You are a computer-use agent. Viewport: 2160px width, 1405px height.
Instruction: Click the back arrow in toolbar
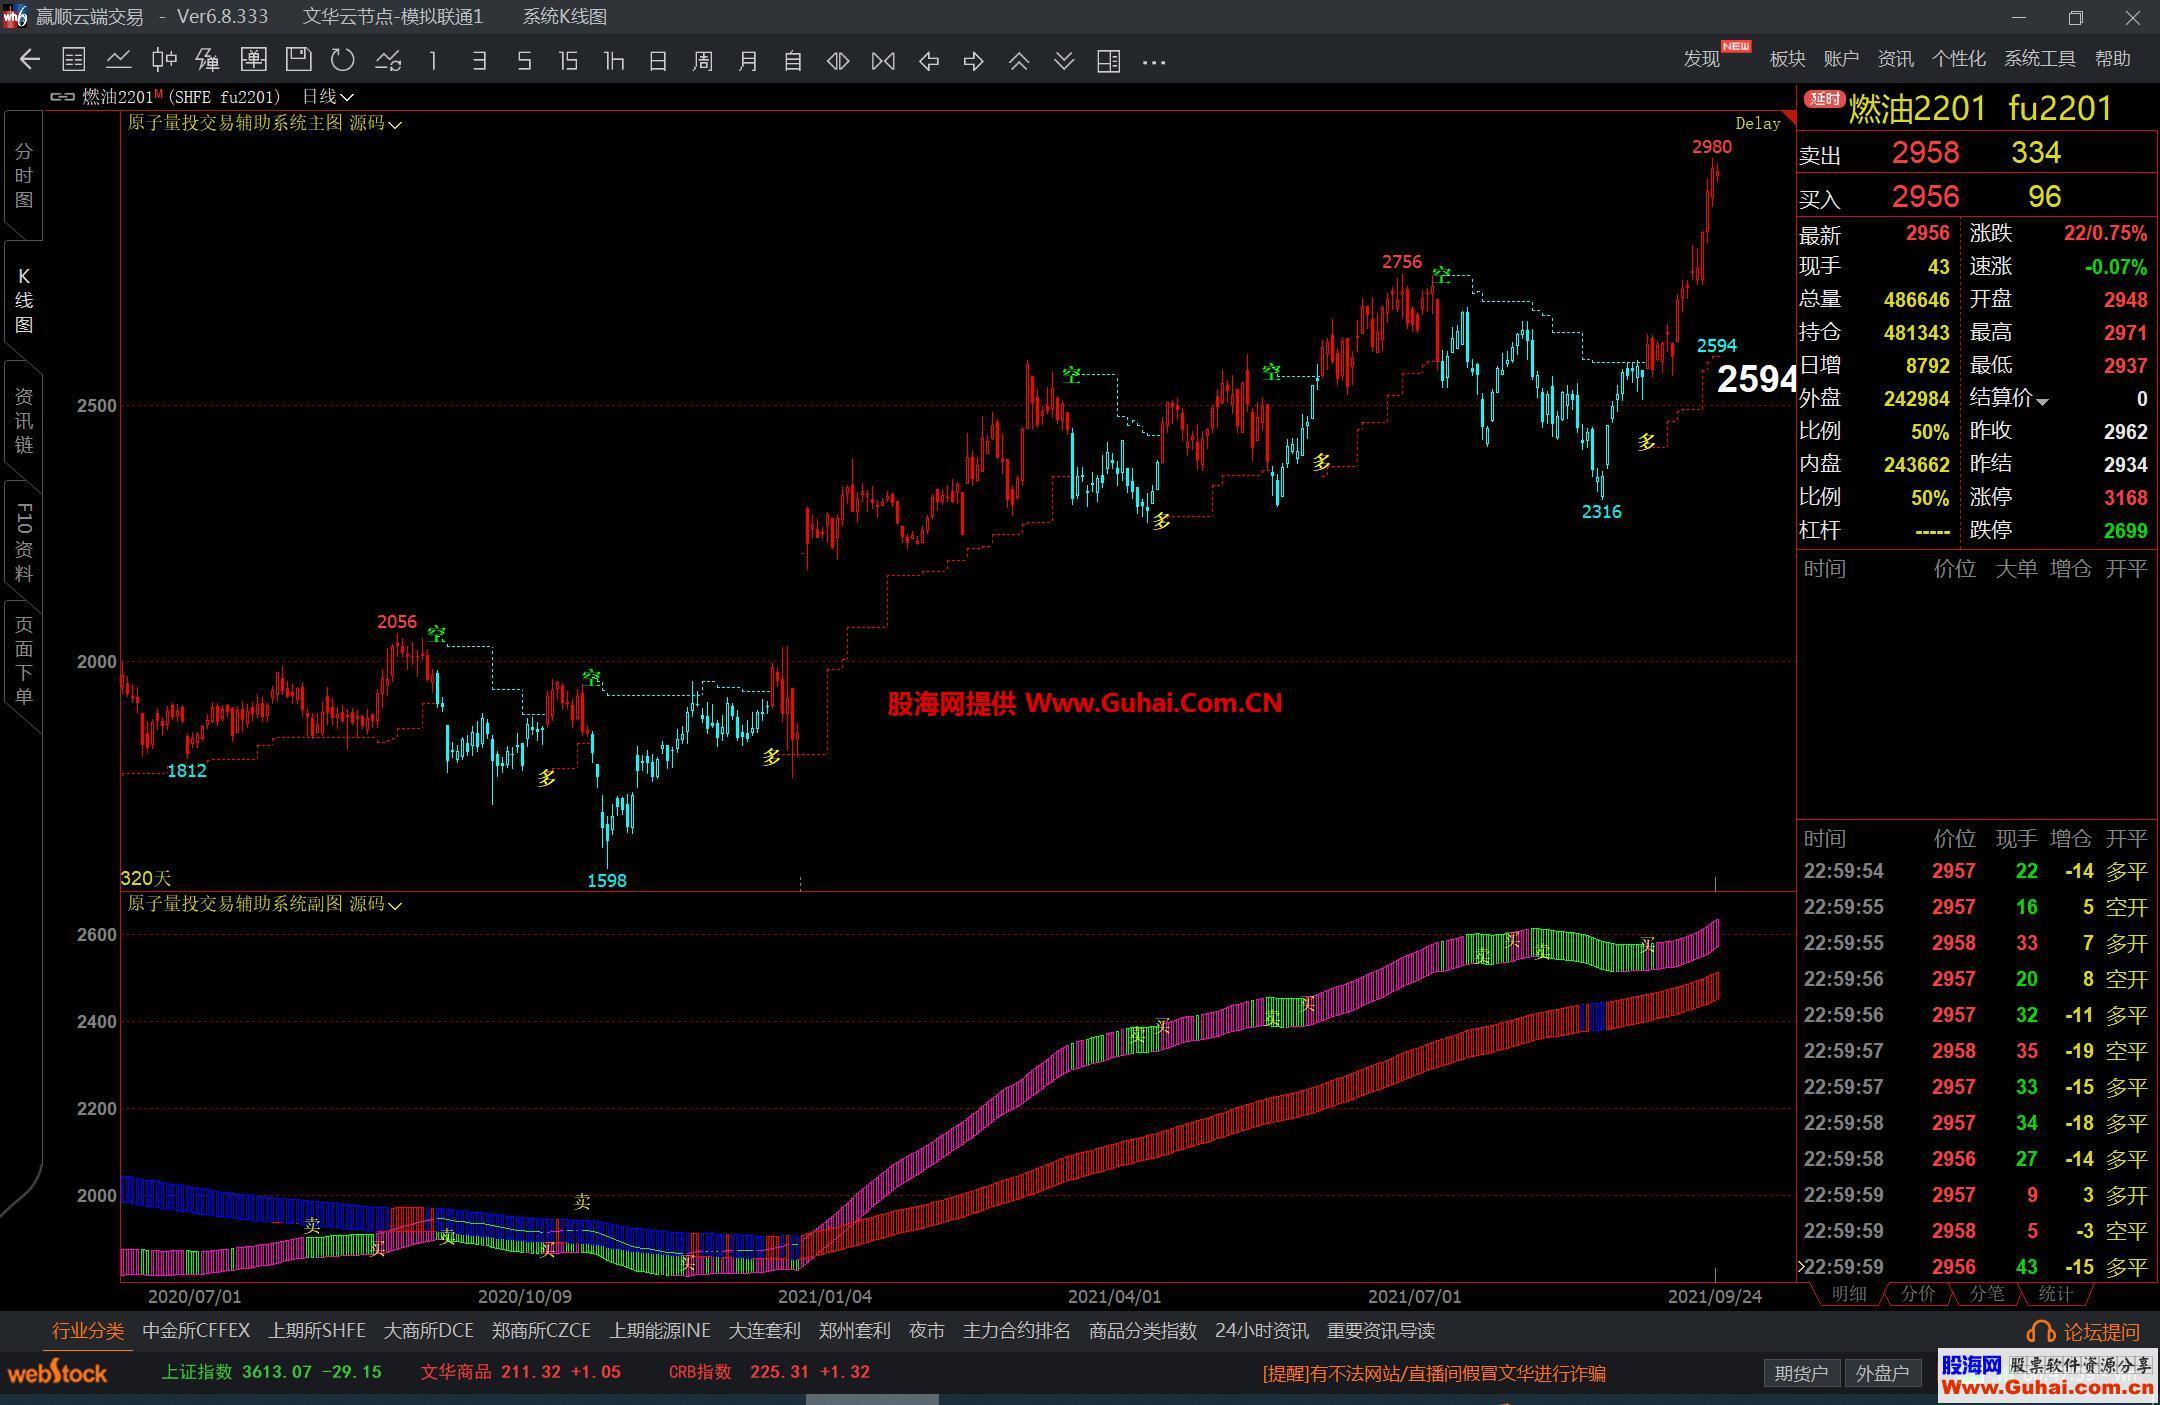coord(30,61)
